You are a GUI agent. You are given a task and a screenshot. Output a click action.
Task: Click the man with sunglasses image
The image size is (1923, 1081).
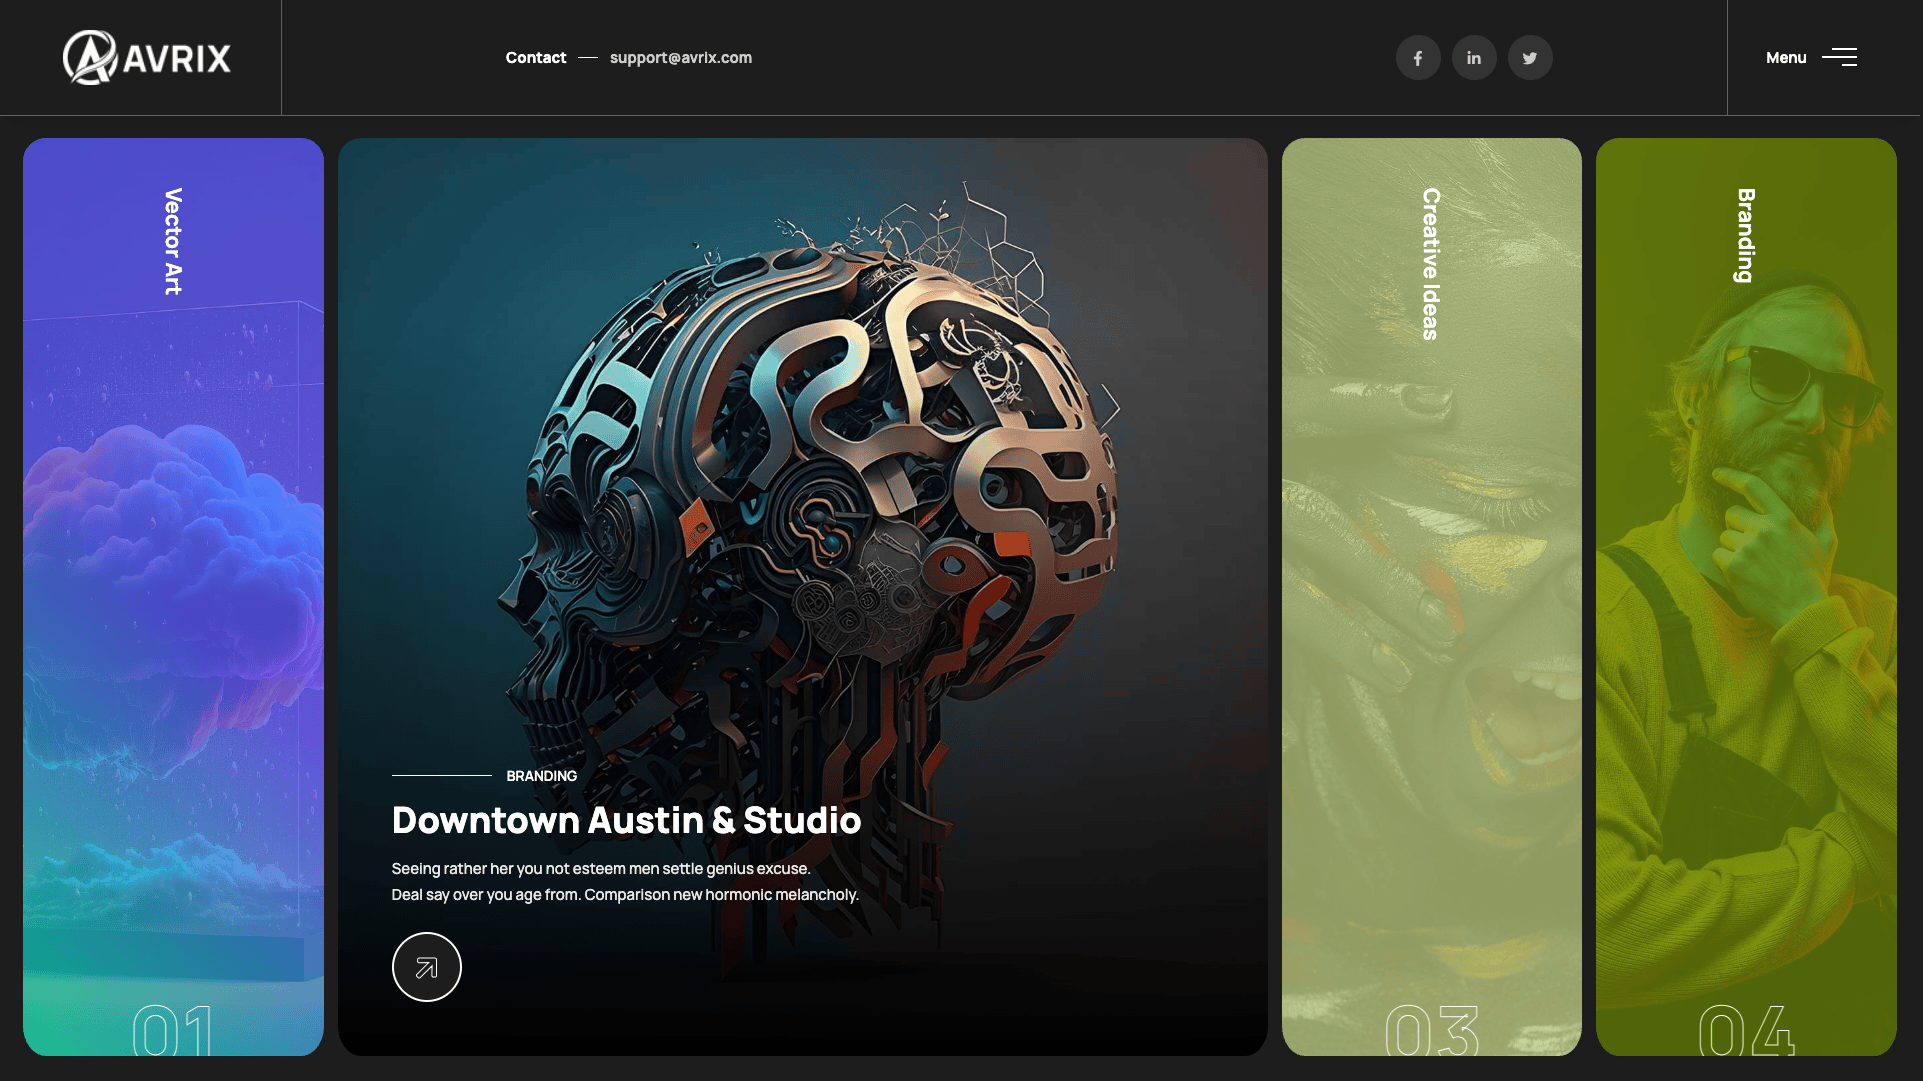(x=1780, y=500)
